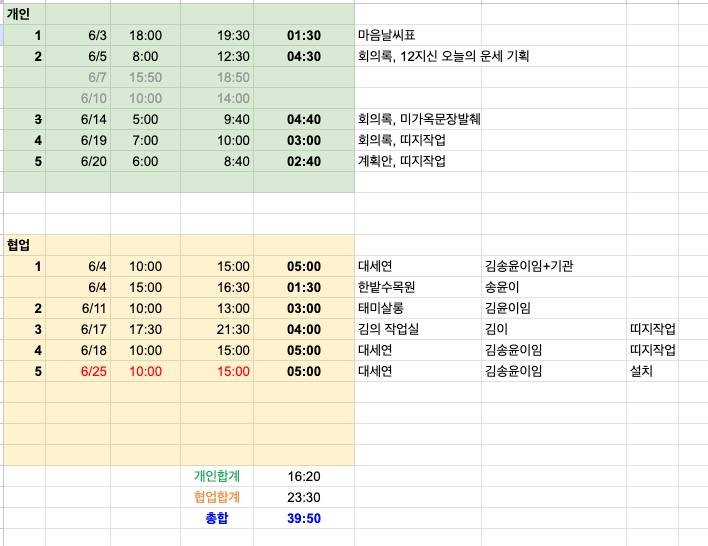
Task: Click the start time 7:00
Action: (x=145, y=140)
